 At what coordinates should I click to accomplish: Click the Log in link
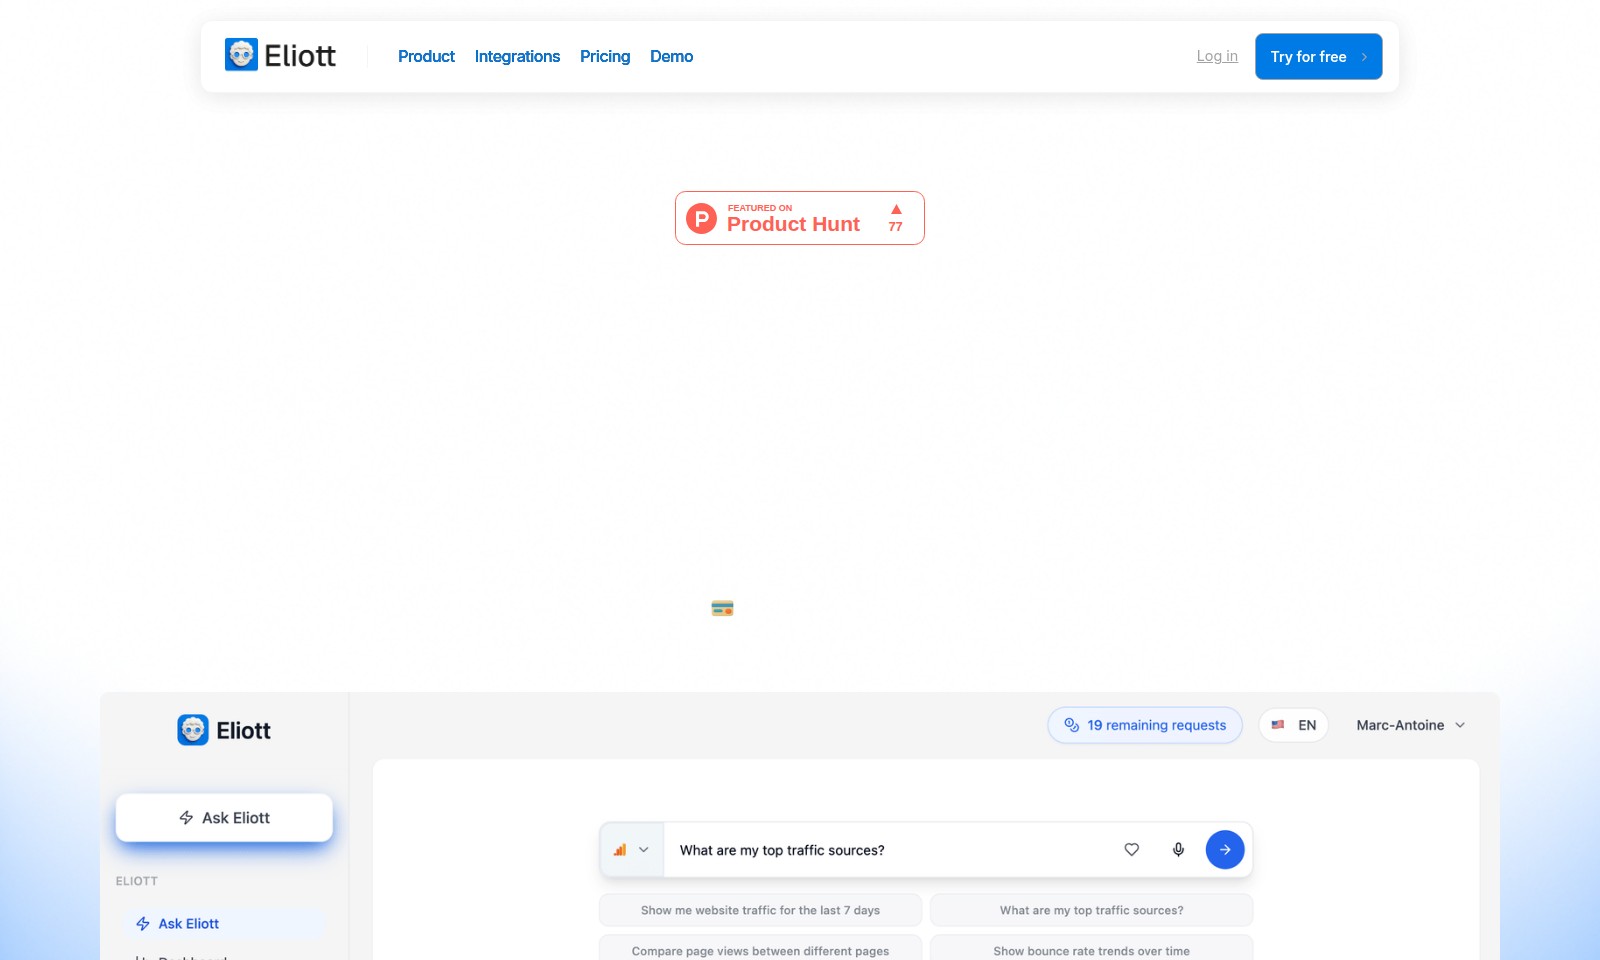point(1217,56)
